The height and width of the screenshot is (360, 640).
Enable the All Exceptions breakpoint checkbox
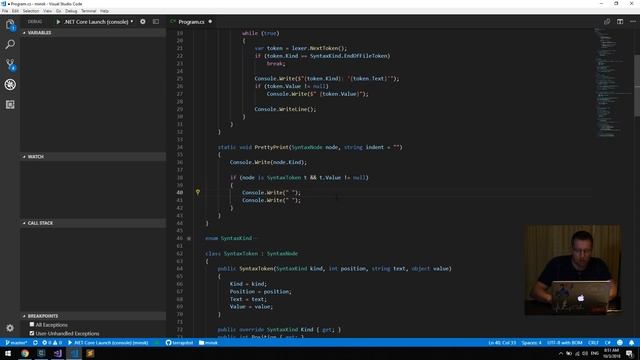tap(32, 324)
